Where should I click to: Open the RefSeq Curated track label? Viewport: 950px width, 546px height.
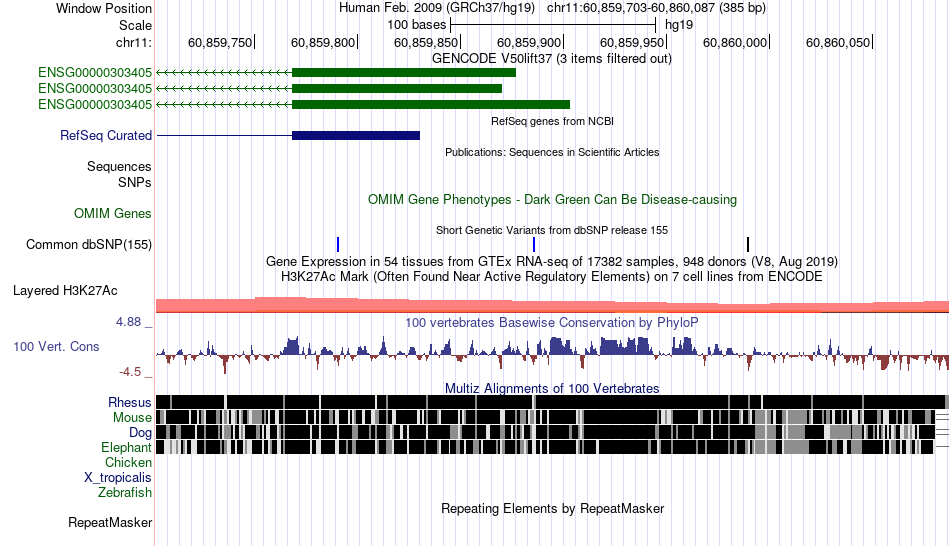coord(106,135)
